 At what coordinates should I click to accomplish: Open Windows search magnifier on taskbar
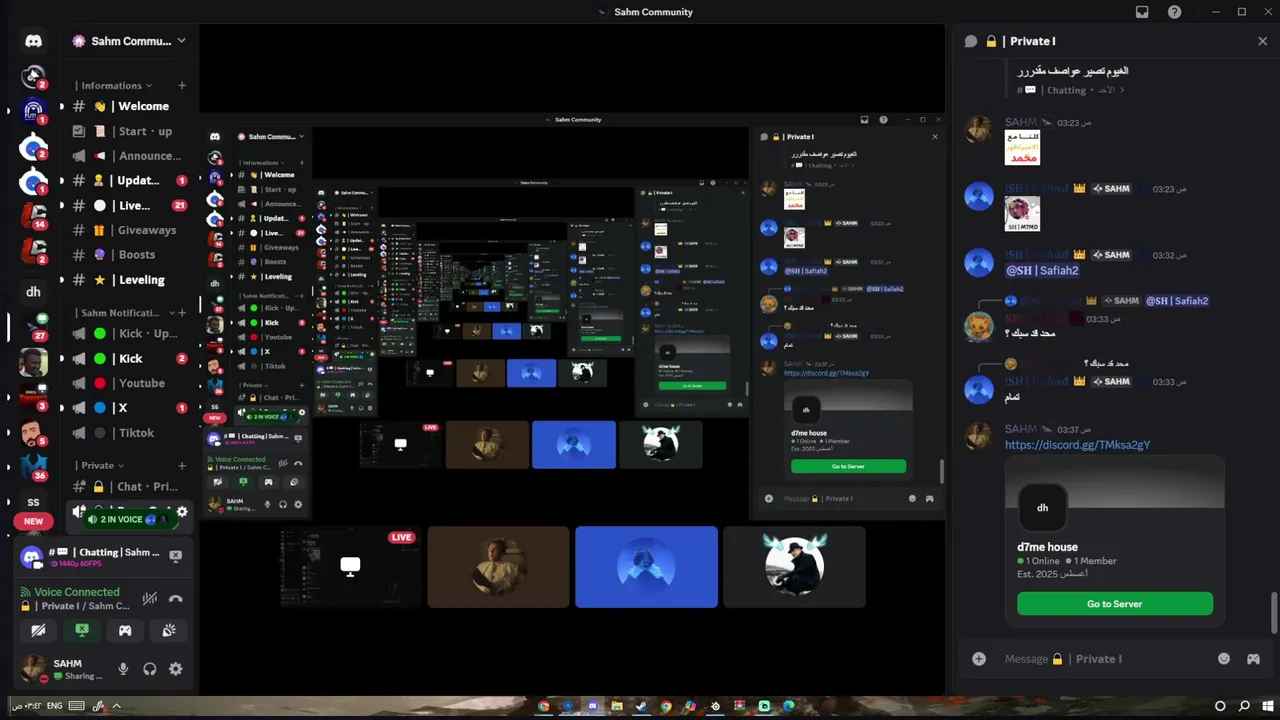(x=1243, y=706)
